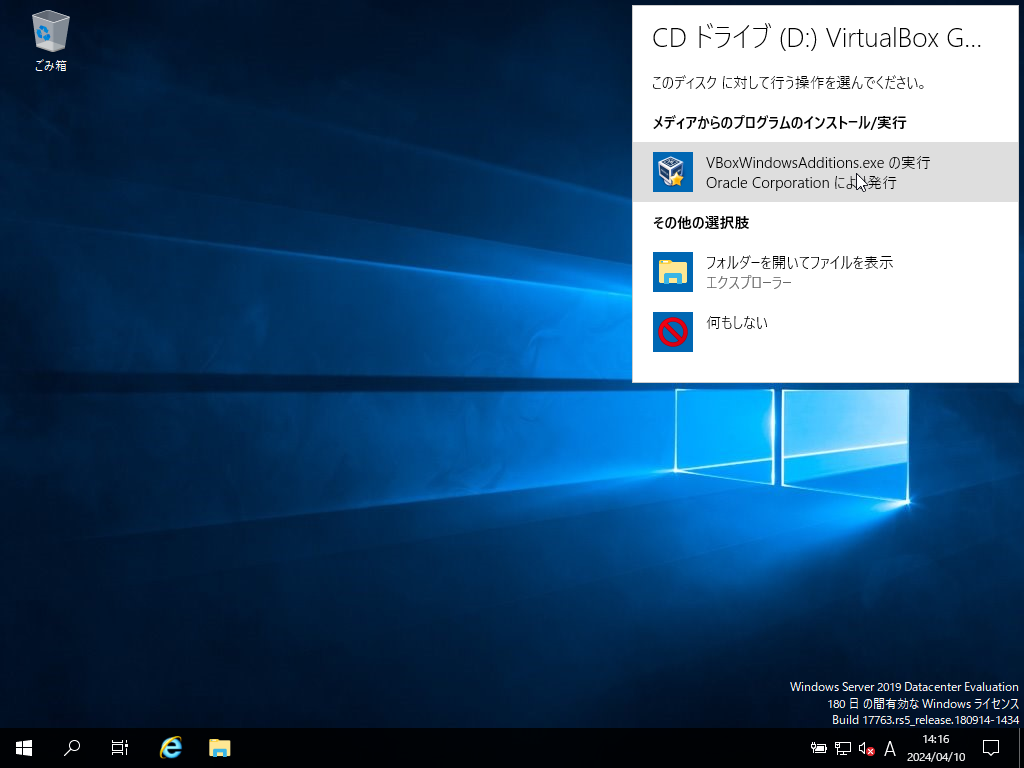Viewport: 1024px width, 768px height.
Task: Click the battery power tray icon
Action: tap(818, 748)
